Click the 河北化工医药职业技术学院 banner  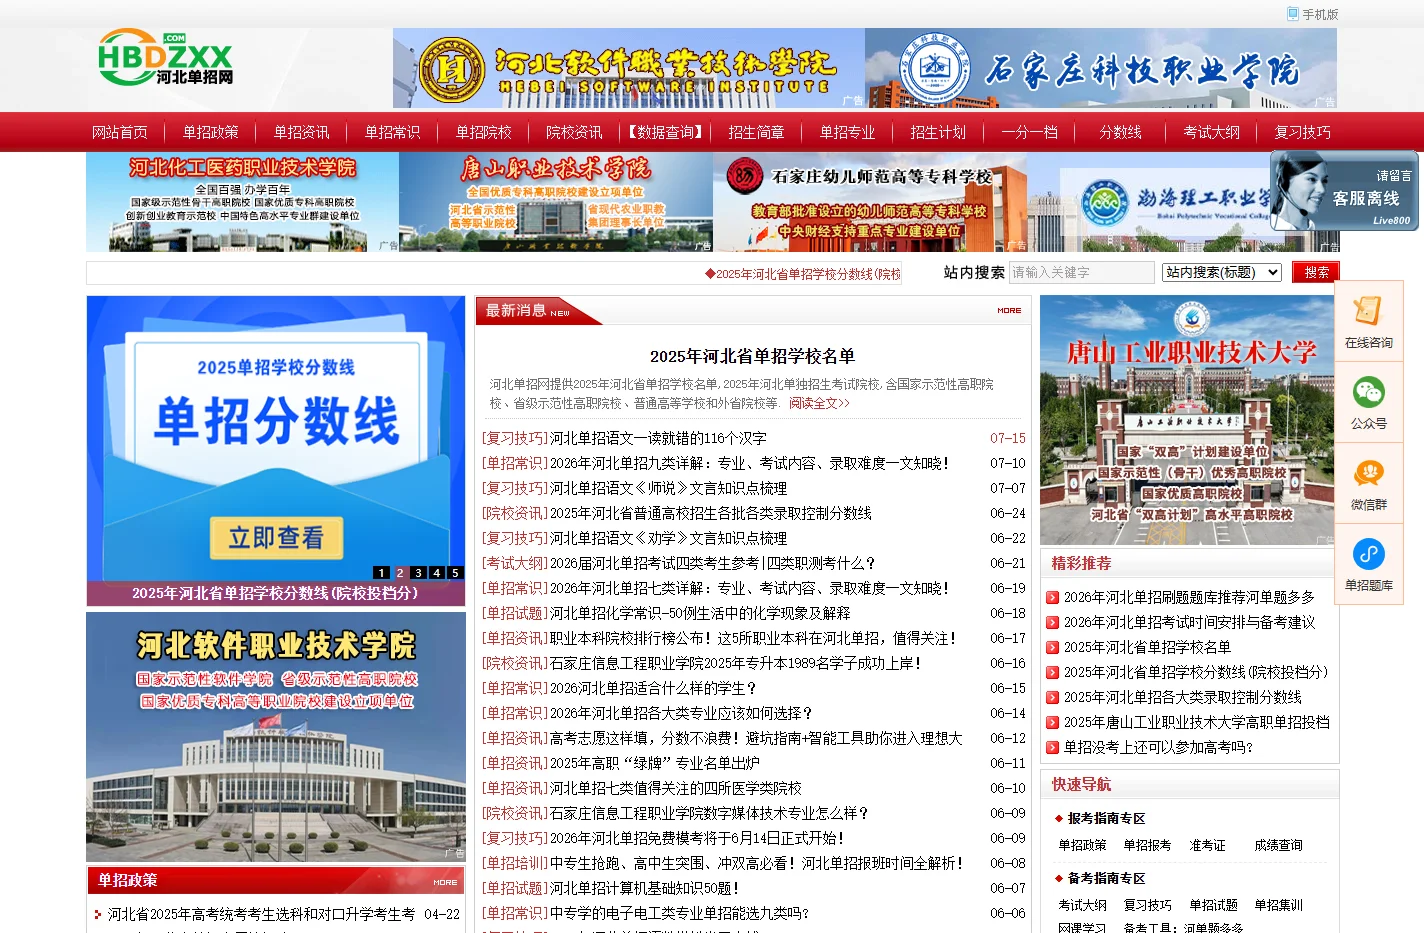(242, 202)
